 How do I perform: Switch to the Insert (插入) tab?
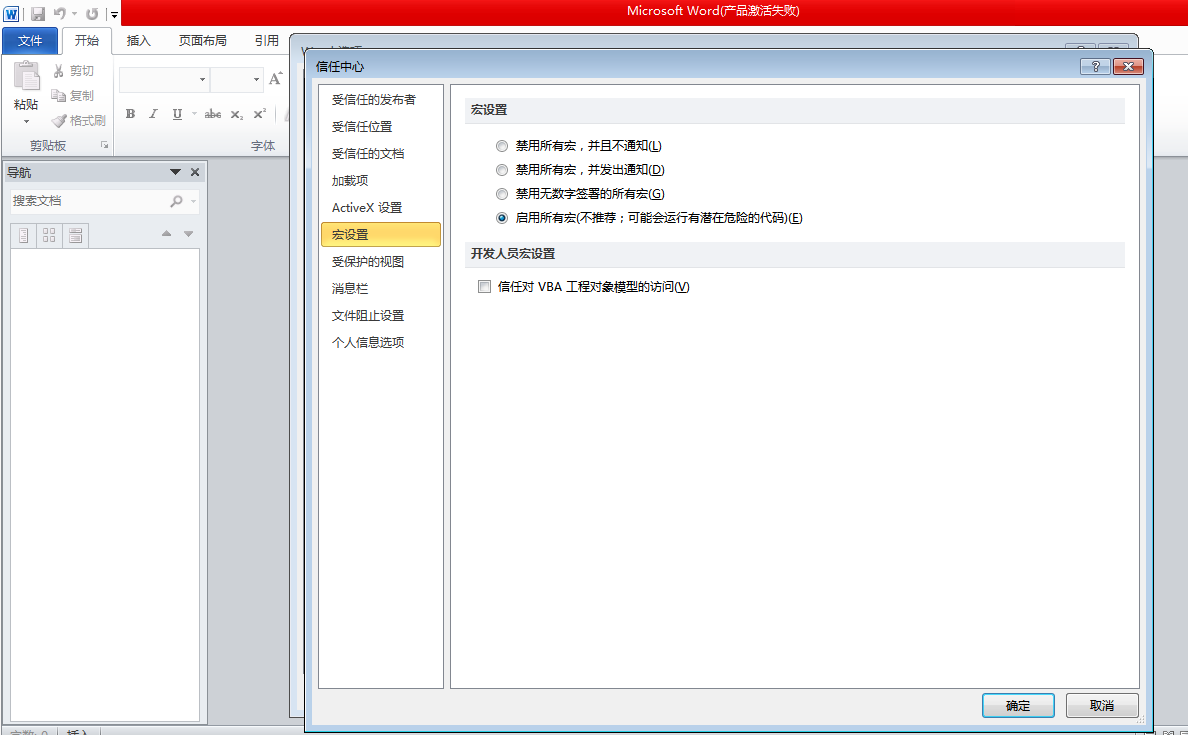(138, 40)
